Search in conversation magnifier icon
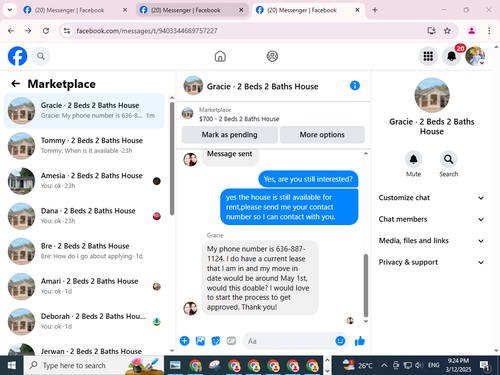500x375 pixels. [x=448, y=159]
